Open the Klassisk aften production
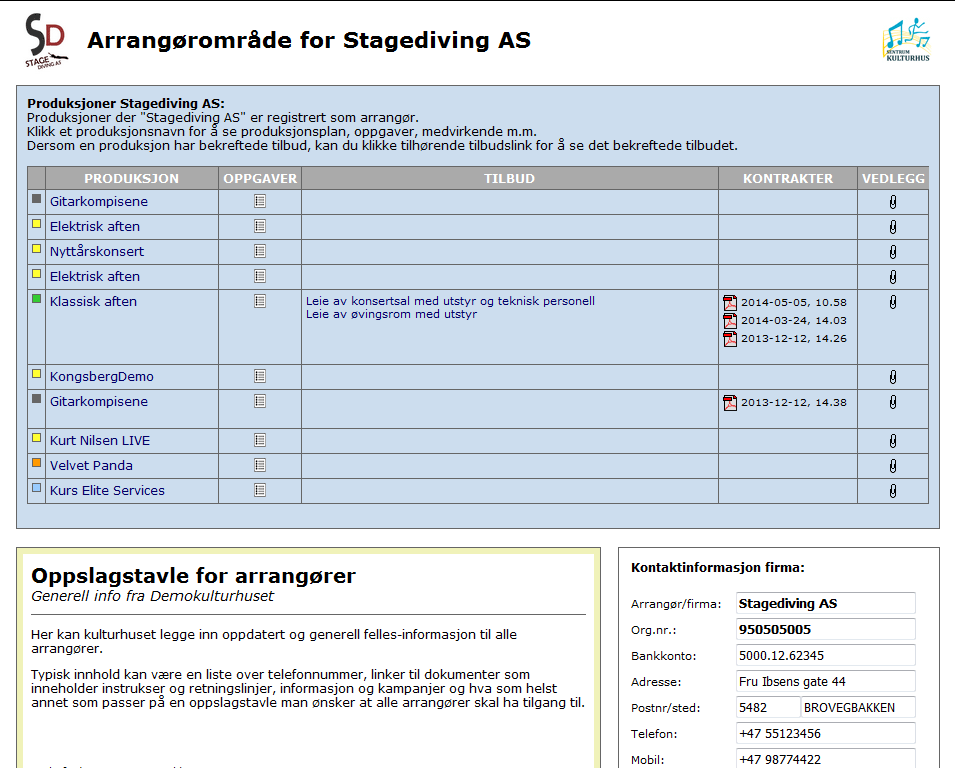 coord(93,301)
